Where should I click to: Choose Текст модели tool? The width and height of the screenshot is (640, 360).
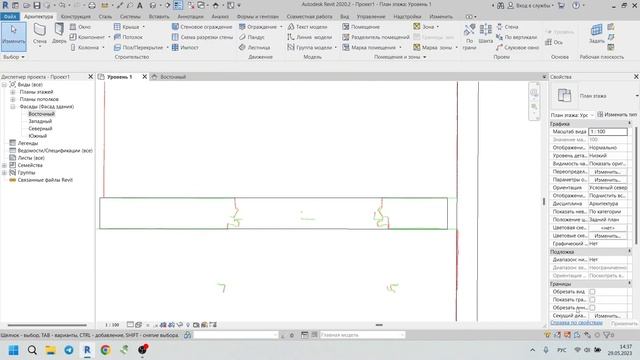307,27
